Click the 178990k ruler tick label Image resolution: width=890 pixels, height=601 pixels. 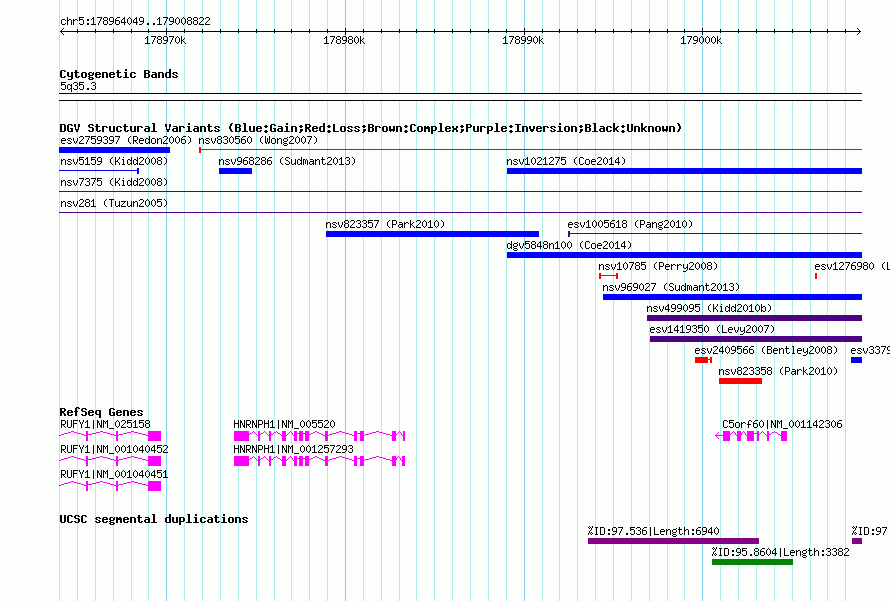pyautogui.click(x=523, y=40)
